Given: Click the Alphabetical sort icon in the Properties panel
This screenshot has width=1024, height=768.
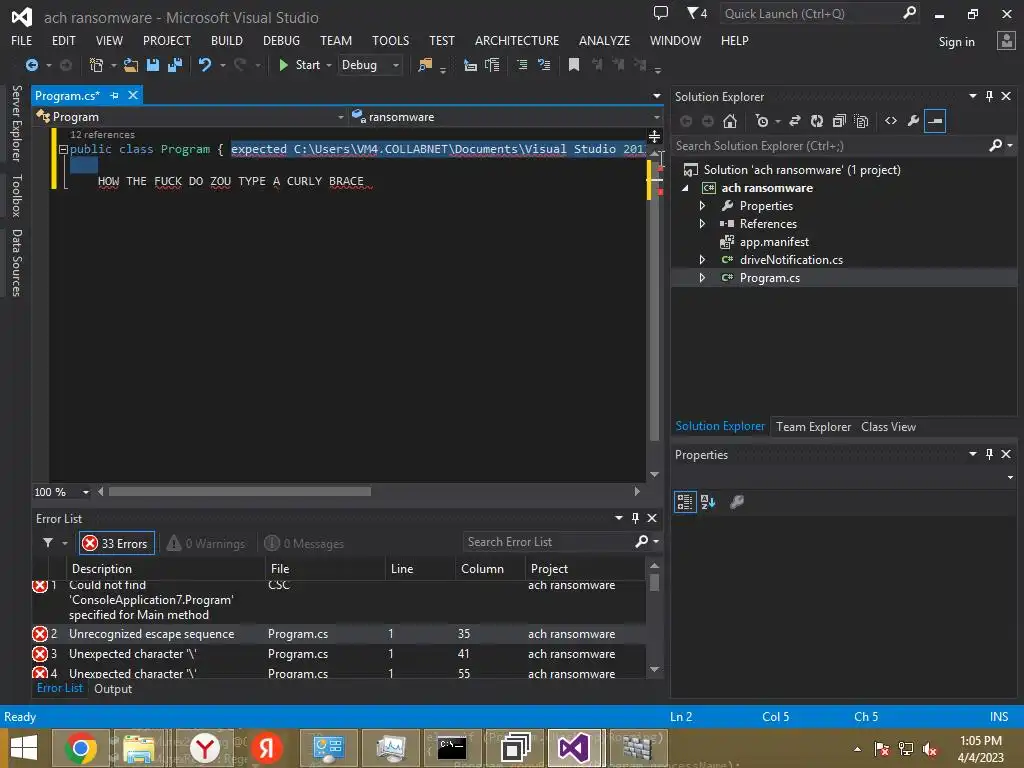Looking at the screenshot, I should click(708, 502).
